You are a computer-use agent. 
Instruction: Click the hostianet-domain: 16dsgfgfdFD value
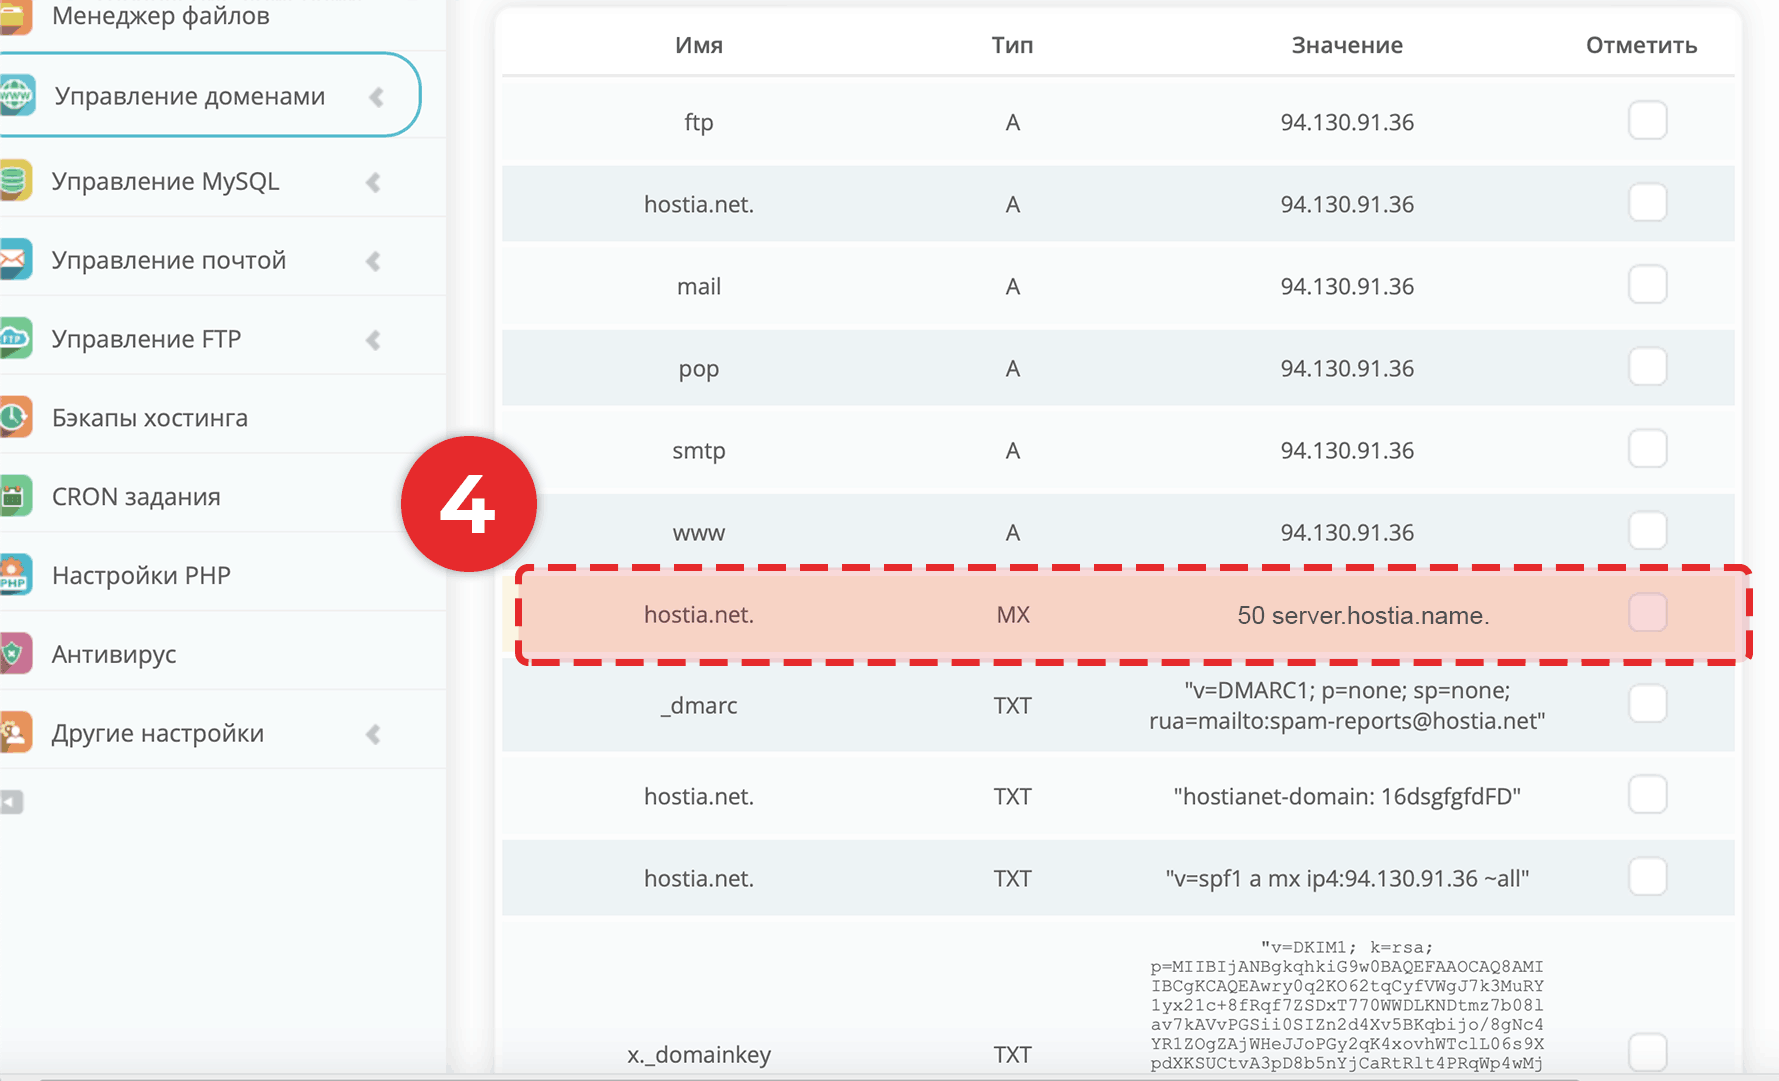coord(1347,797)
